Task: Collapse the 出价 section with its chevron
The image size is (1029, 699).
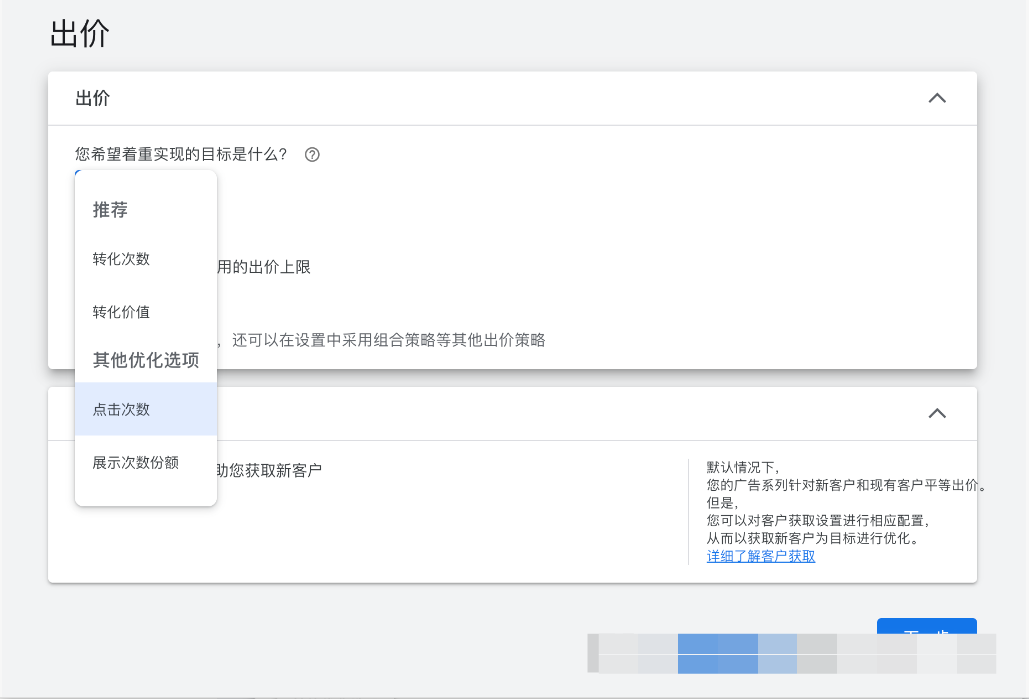Action: coord(937,98)
